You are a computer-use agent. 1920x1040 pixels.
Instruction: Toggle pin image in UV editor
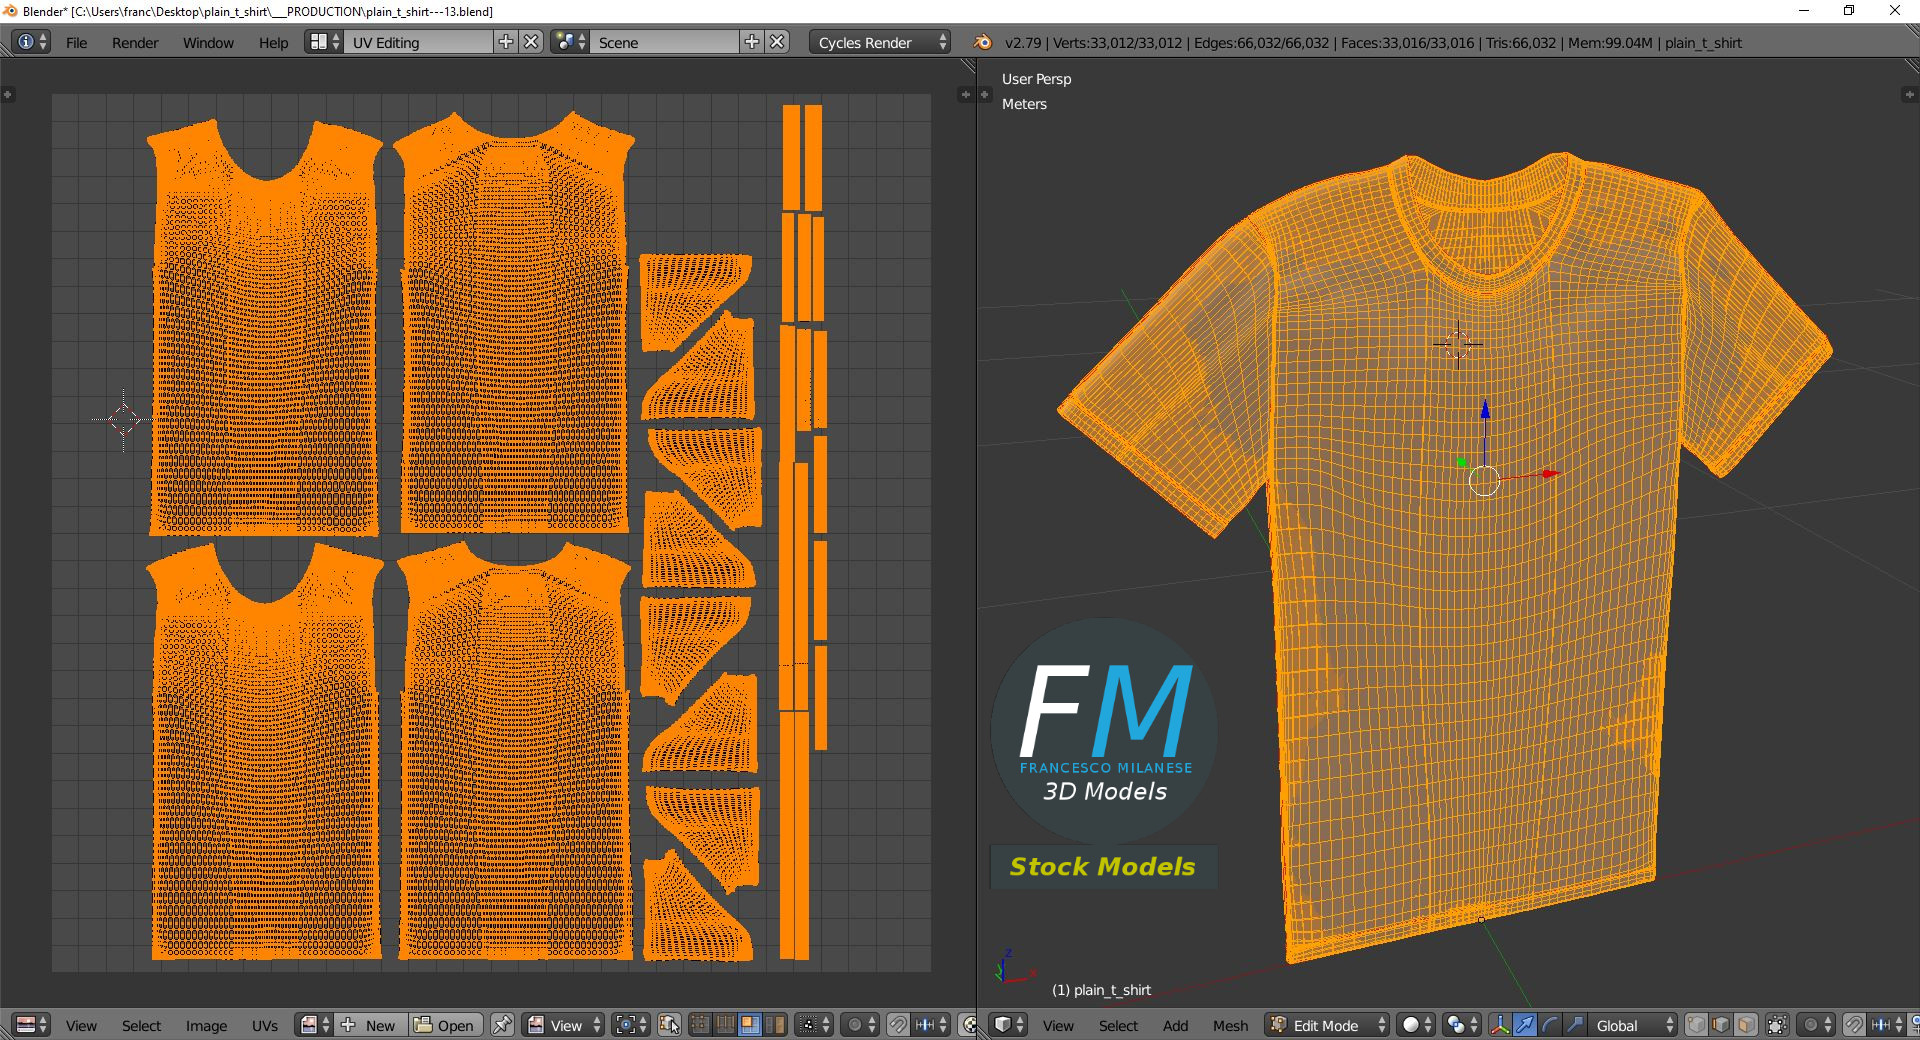[x=502, y=1025]
